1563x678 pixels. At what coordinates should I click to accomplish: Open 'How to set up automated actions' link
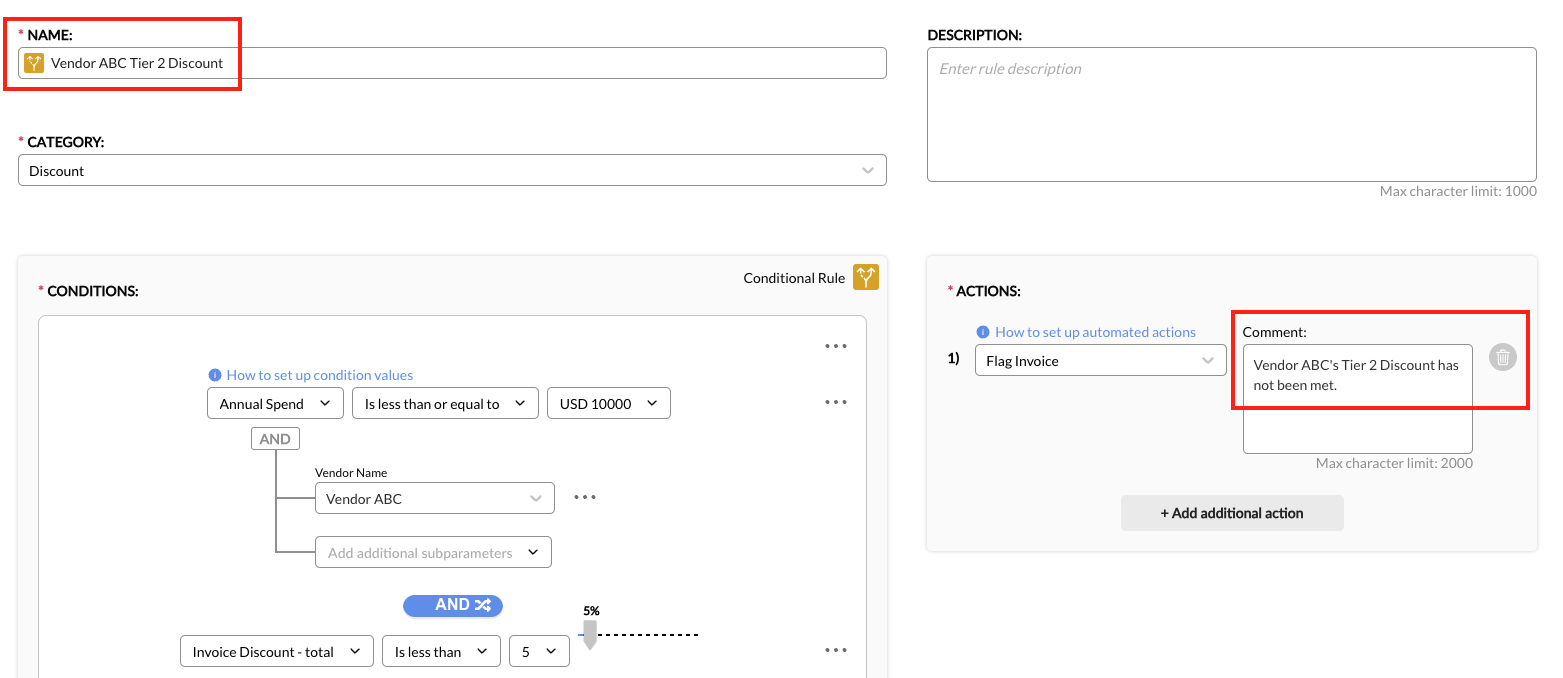pos(1095,332)
